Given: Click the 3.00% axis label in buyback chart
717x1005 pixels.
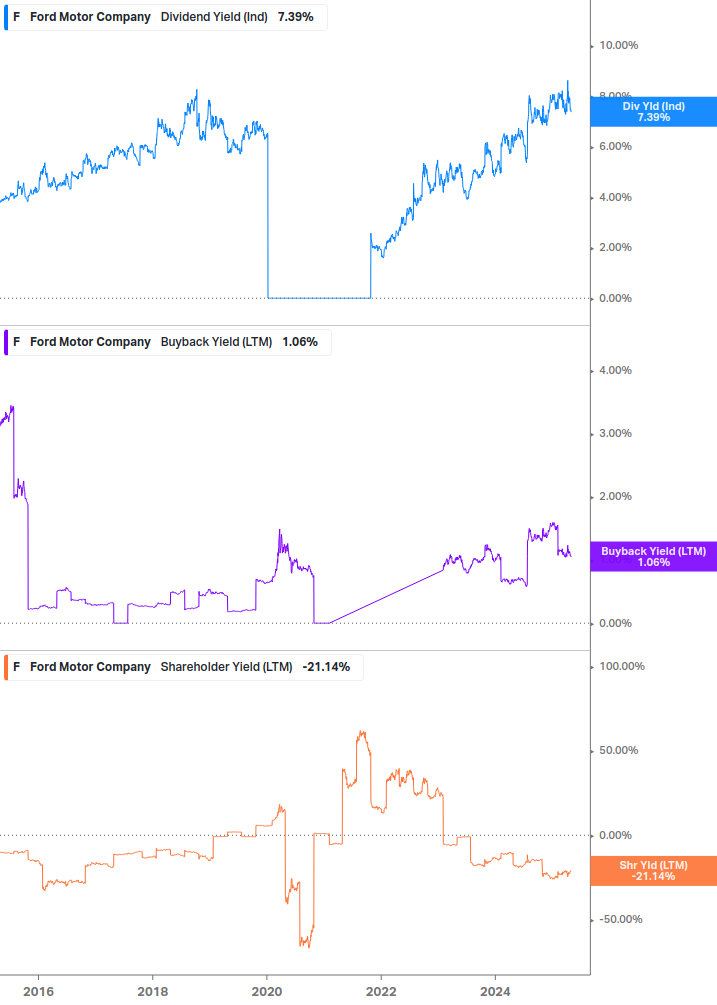Looking at the screenshot, I should [615, 434].
